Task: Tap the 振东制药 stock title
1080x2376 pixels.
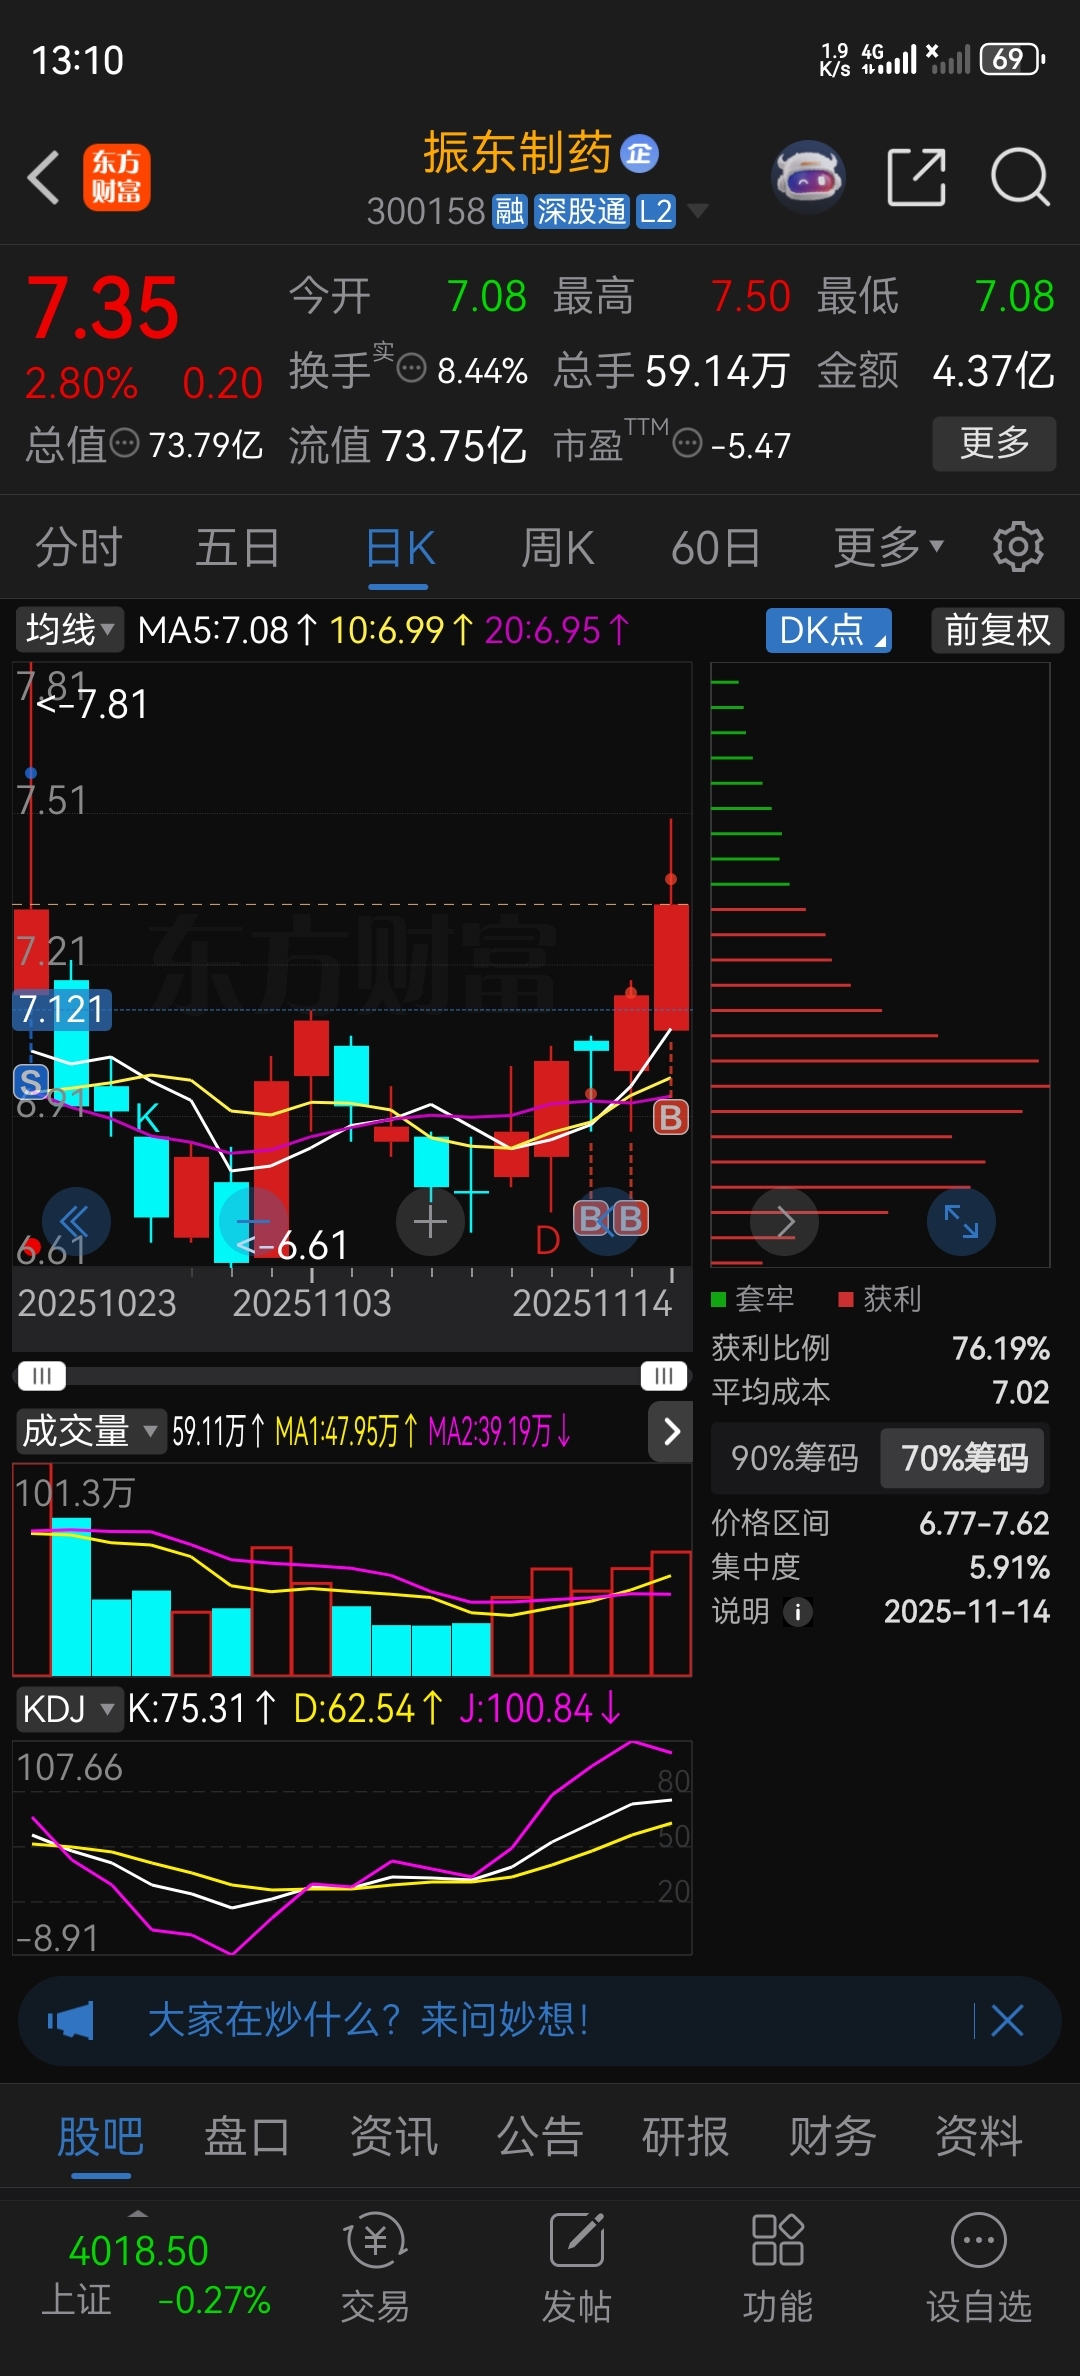Action: (x=517, y=153)
